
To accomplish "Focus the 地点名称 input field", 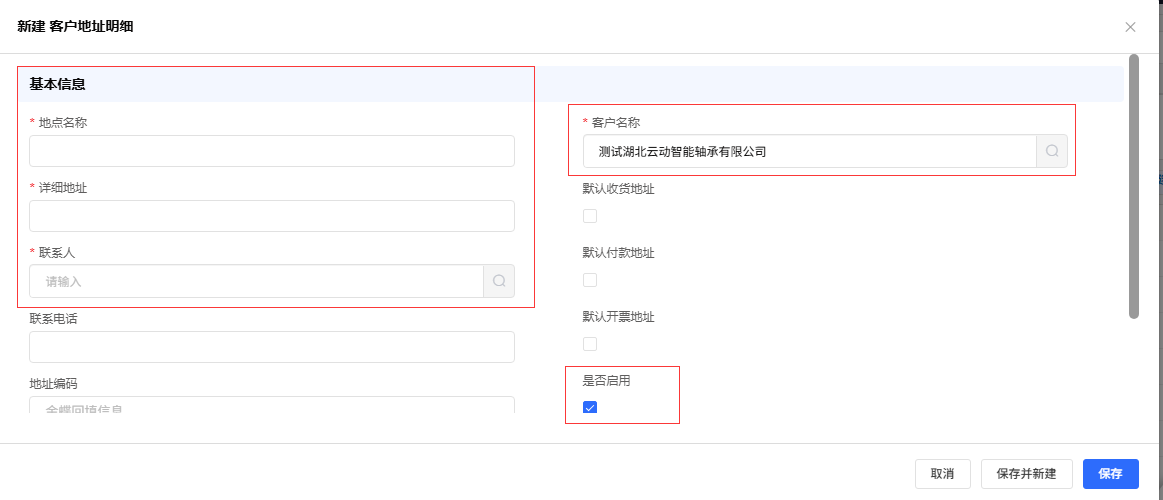I will [271, 151].
